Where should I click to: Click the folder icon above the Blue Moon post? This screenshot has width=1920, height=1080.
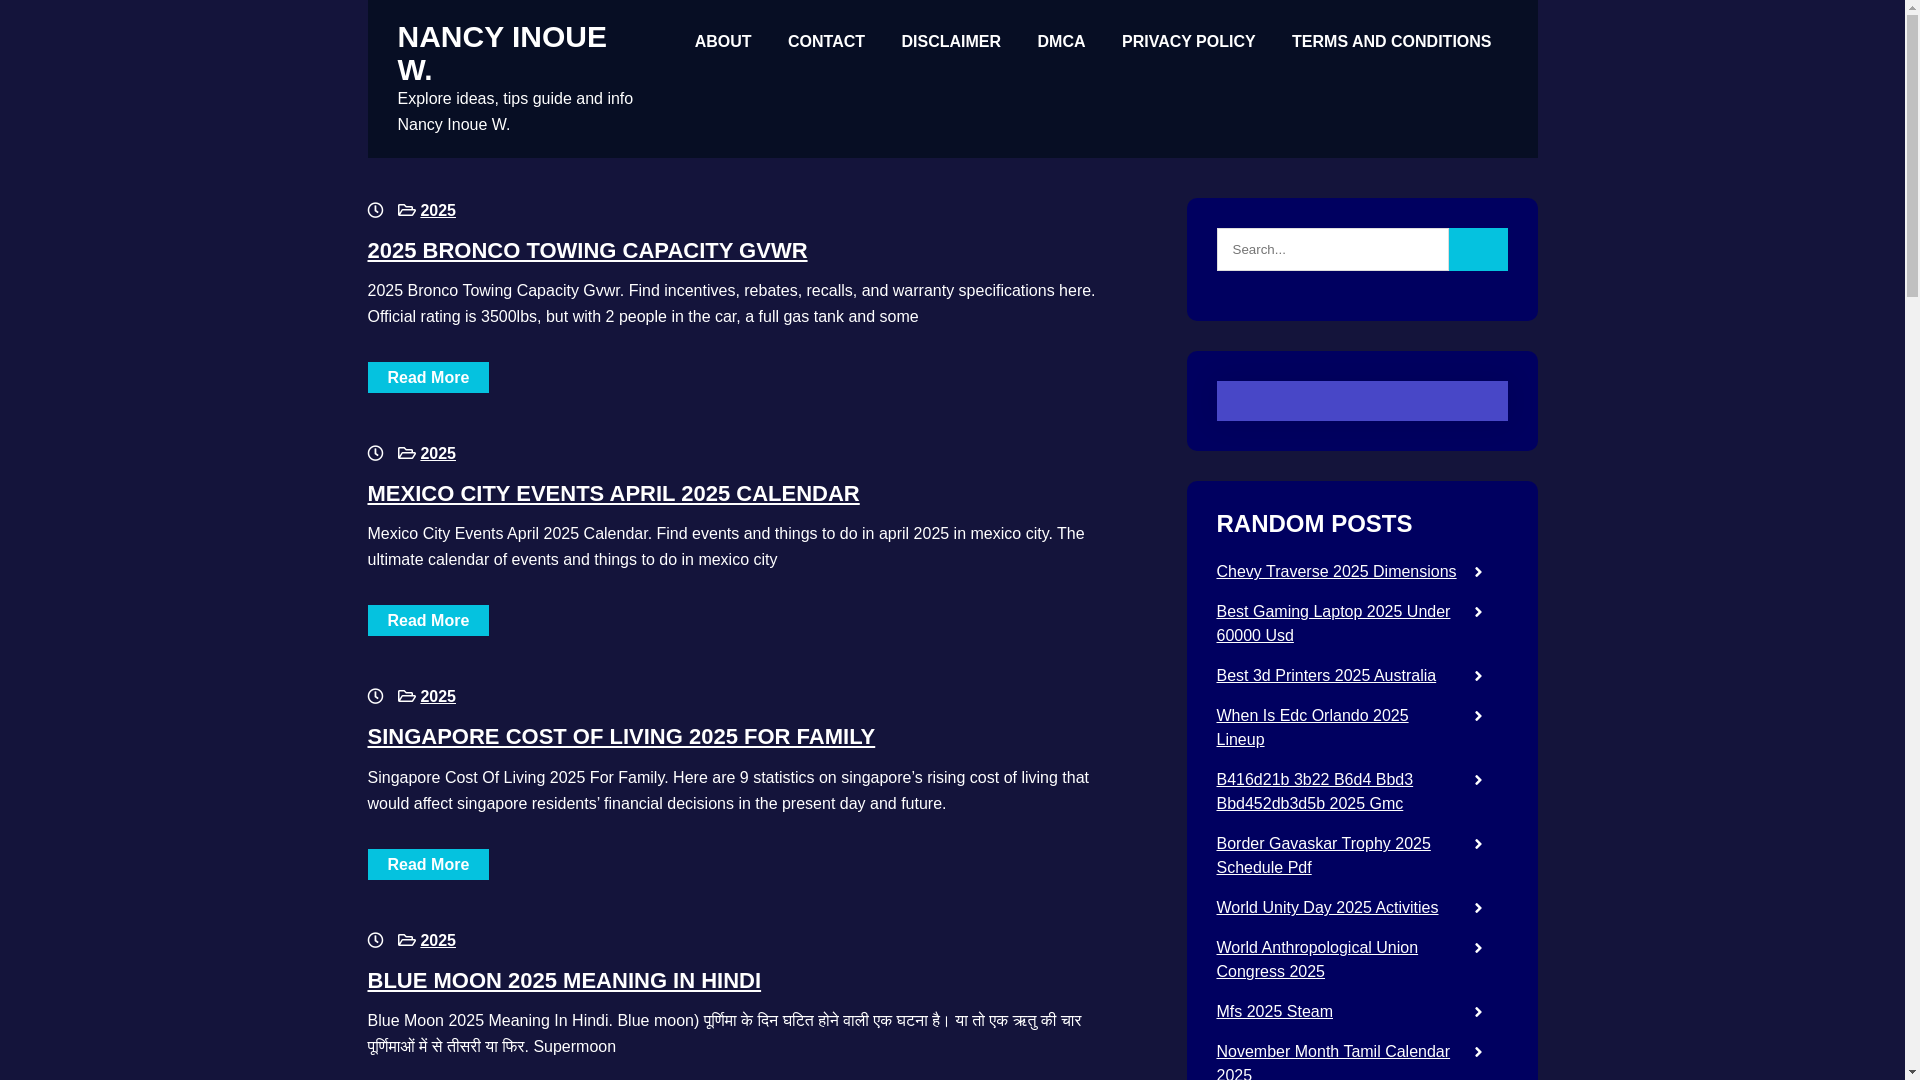pos(406,940)
